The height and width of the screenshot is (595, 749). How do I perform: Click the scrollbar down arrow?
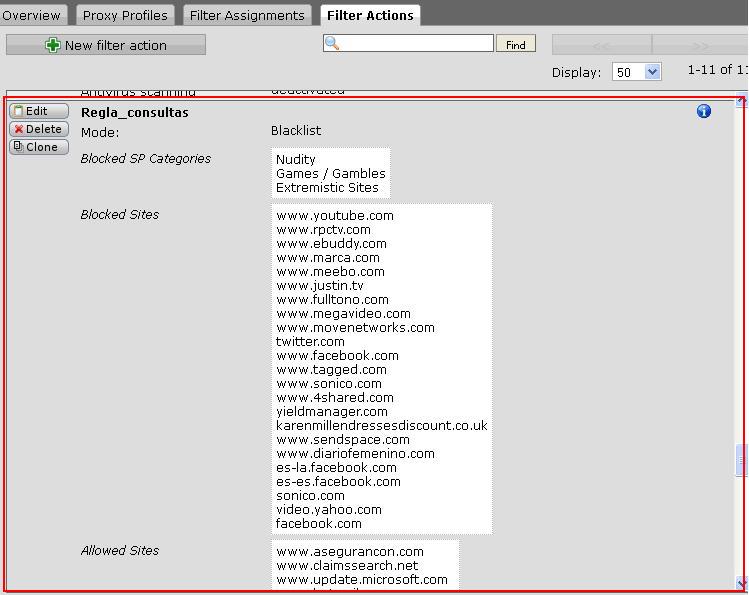click(x=741, y=583)
